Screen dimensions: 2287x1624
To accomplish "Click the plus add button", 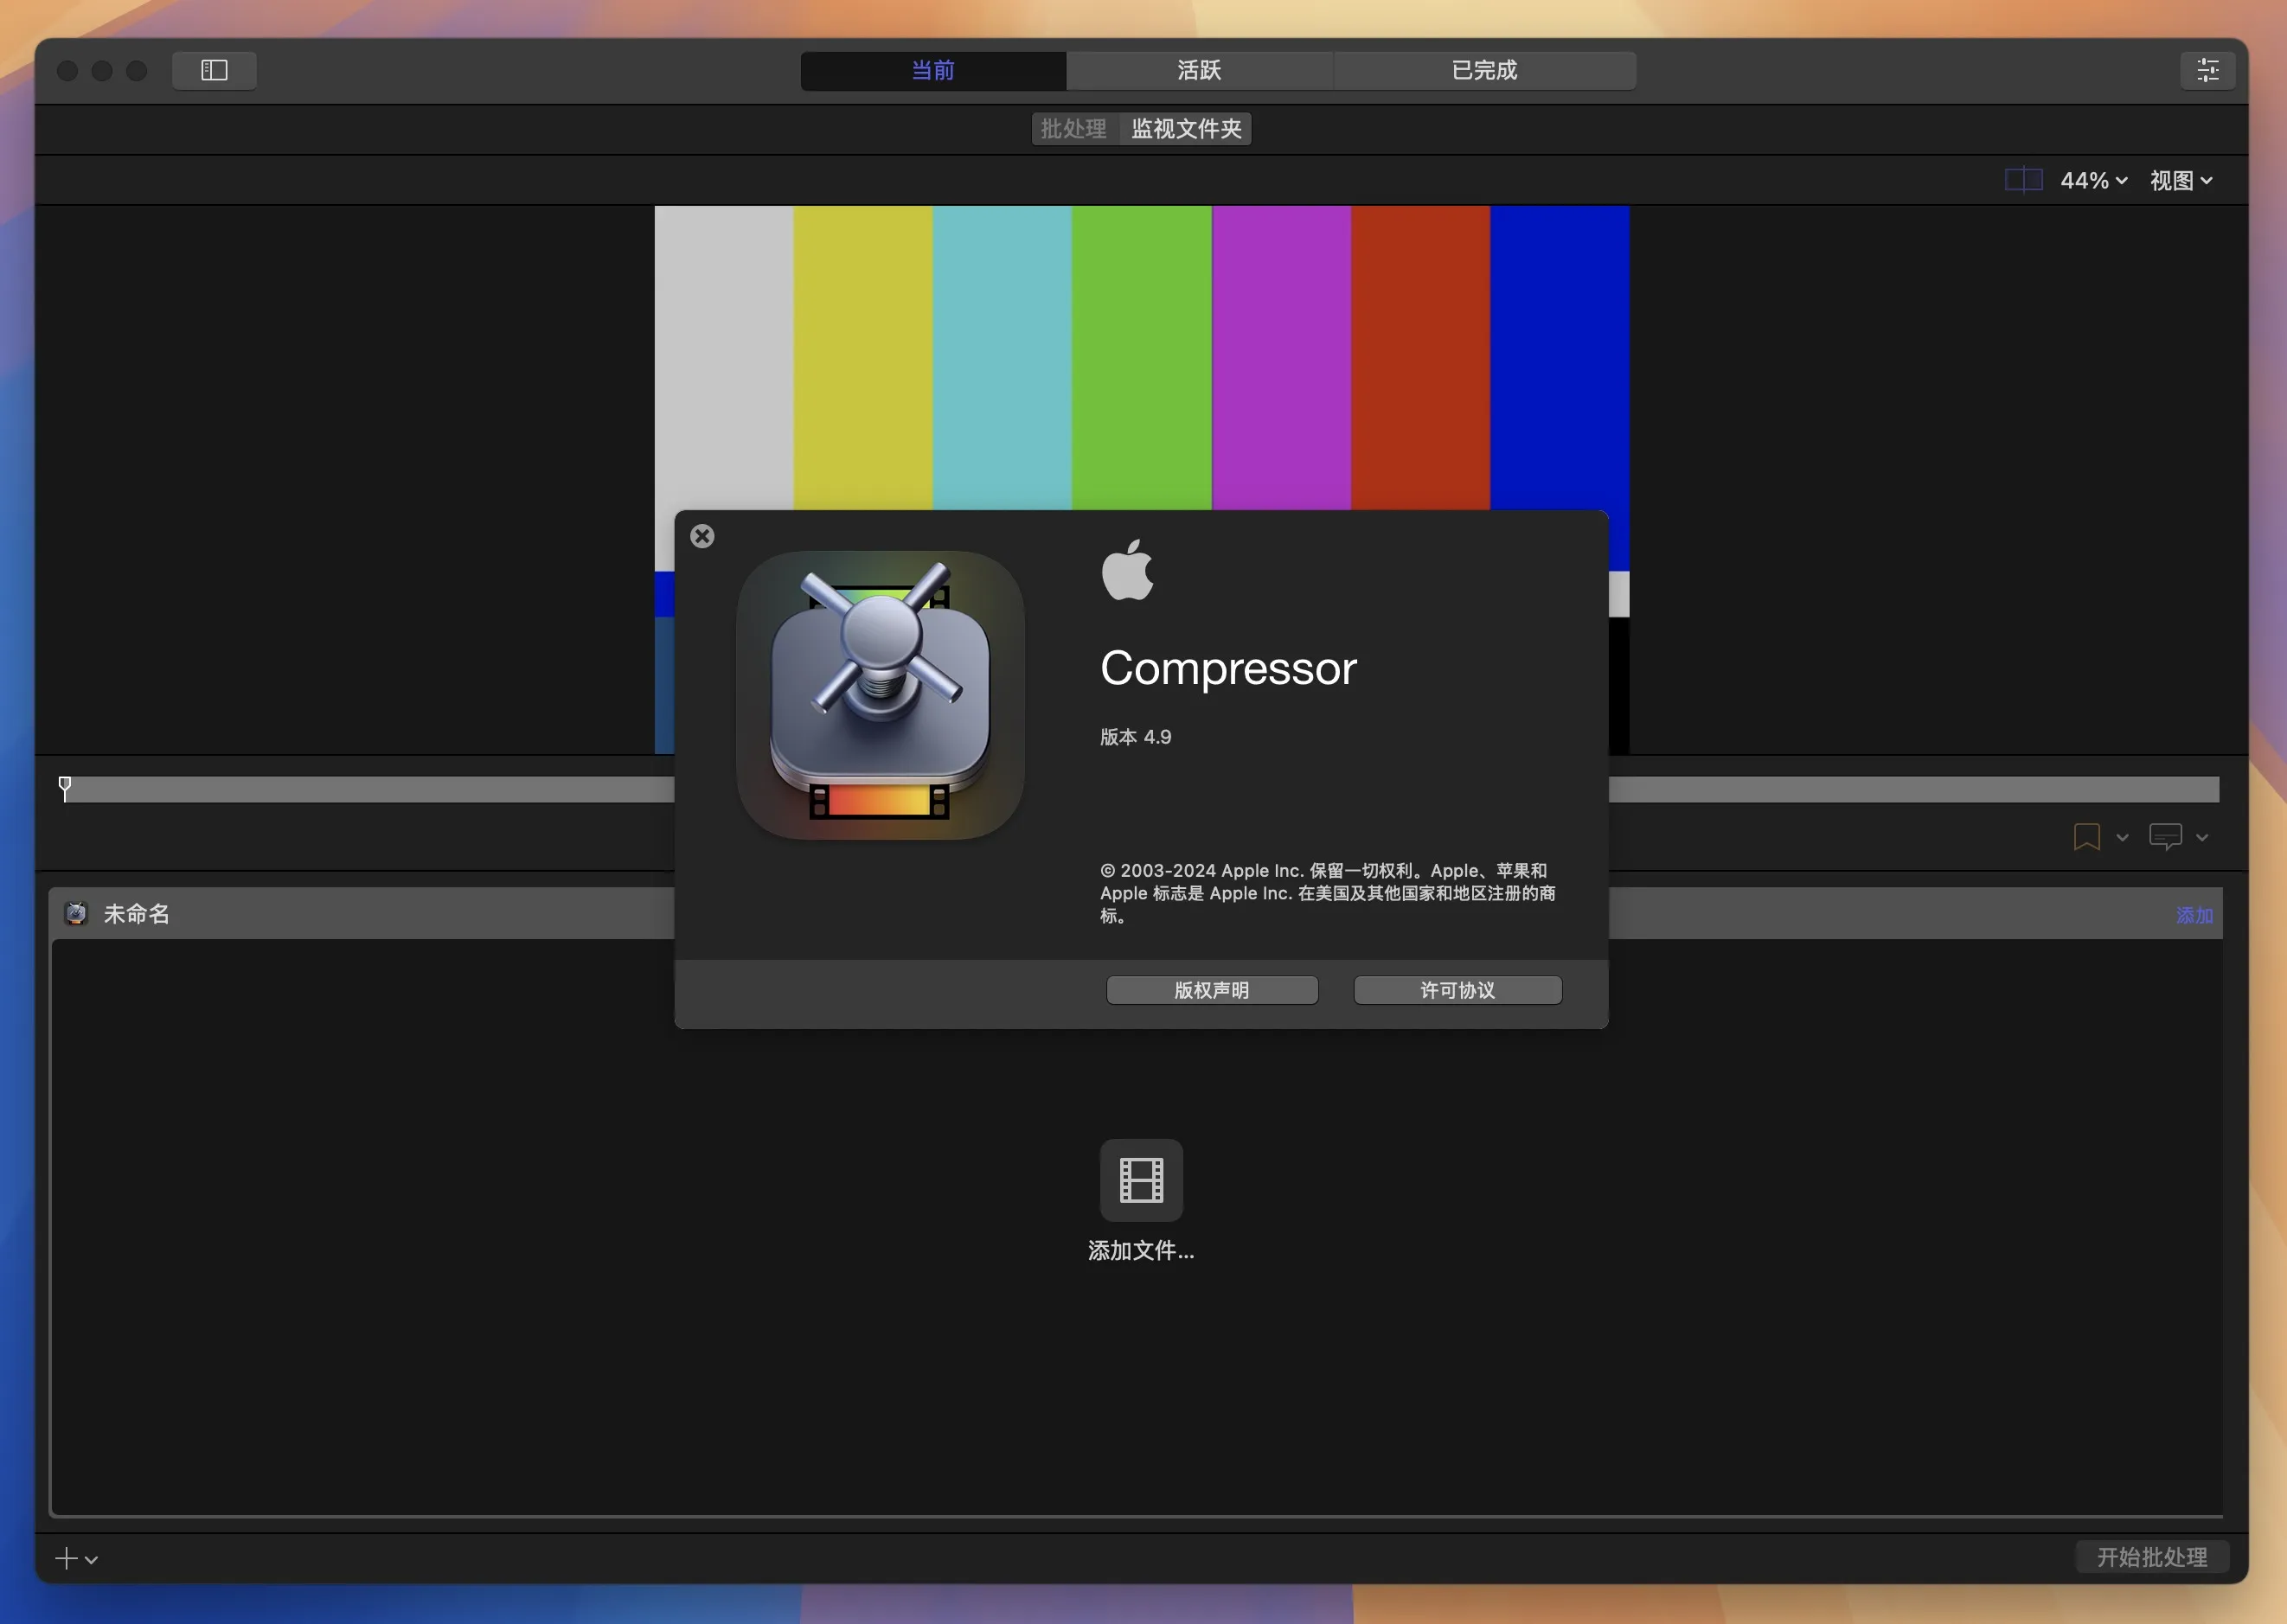I will click(66, 1558).
